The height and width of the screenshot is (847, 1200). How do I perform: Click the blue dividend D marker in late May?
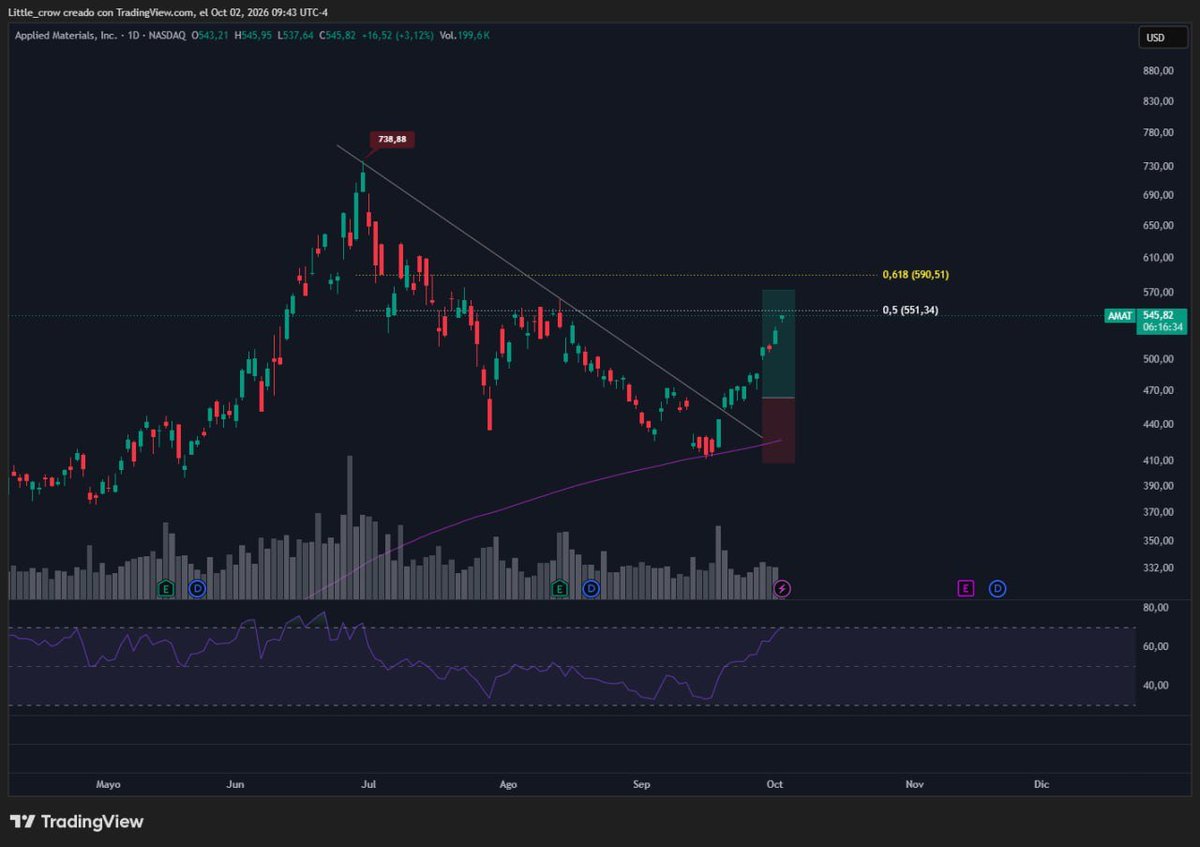click(x=198, y=589)
